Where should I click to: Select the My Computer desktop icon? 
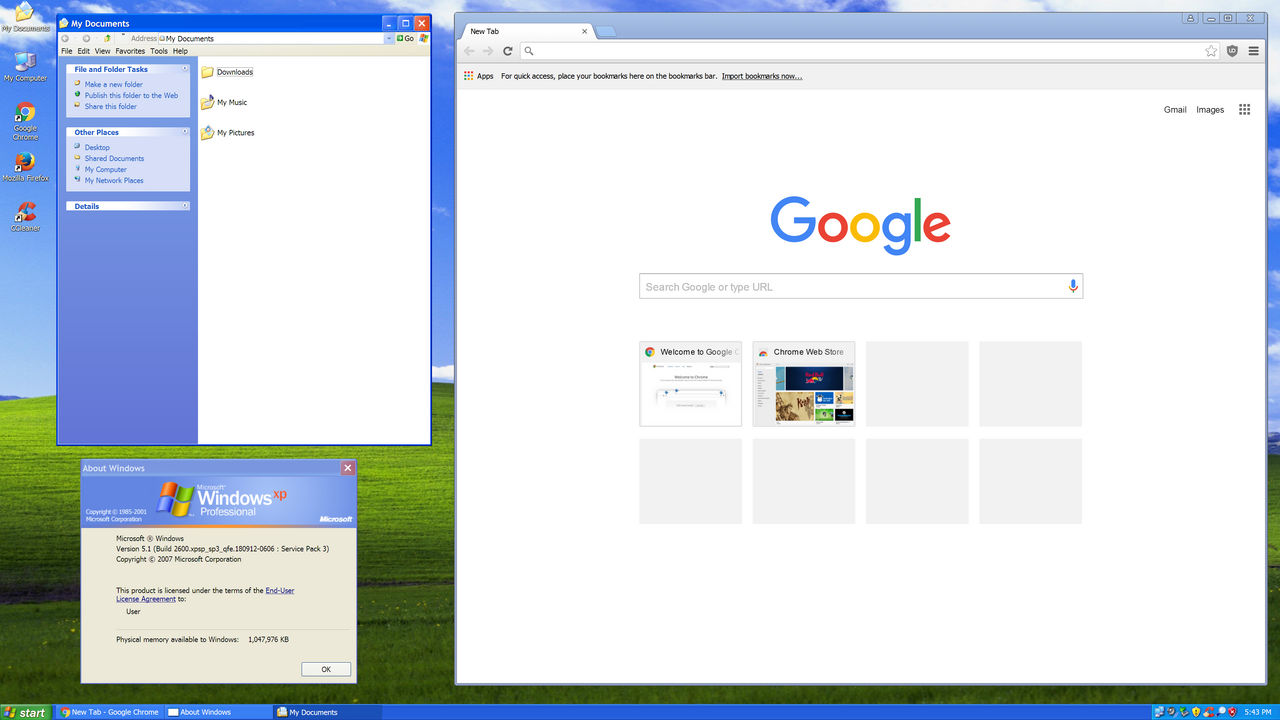25,66
